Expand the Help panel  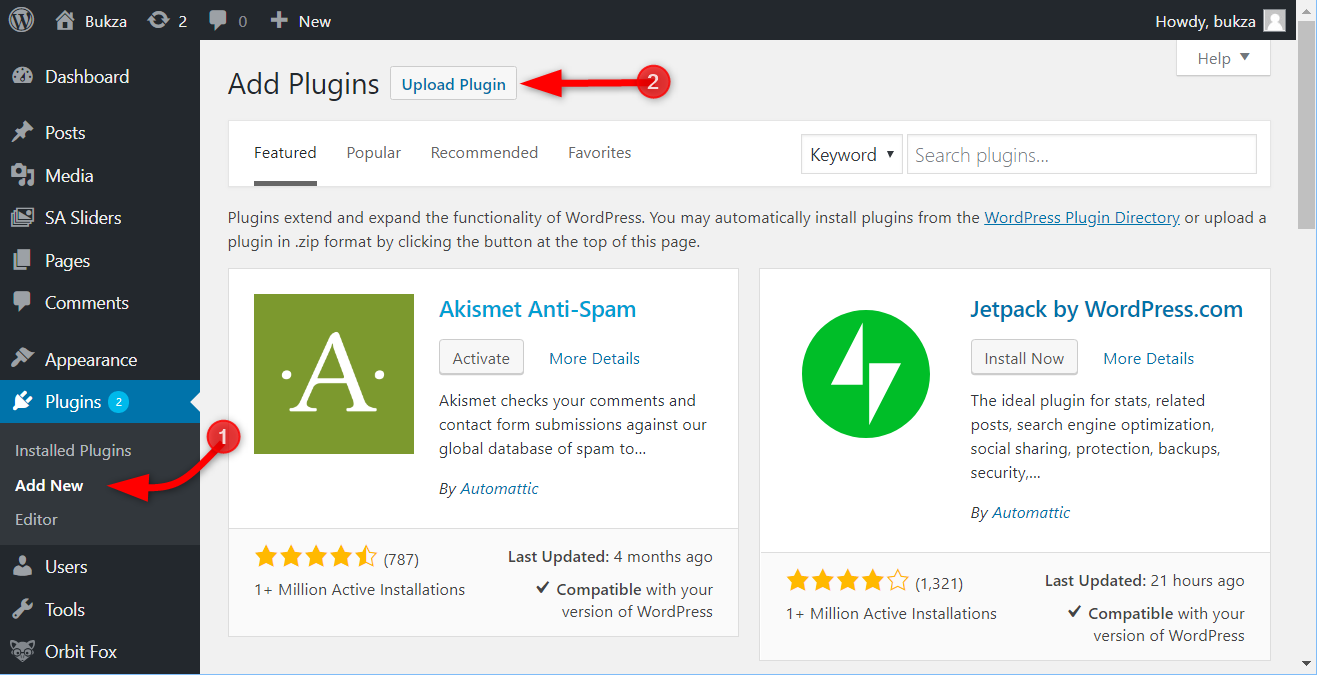tap(1223, 58)
